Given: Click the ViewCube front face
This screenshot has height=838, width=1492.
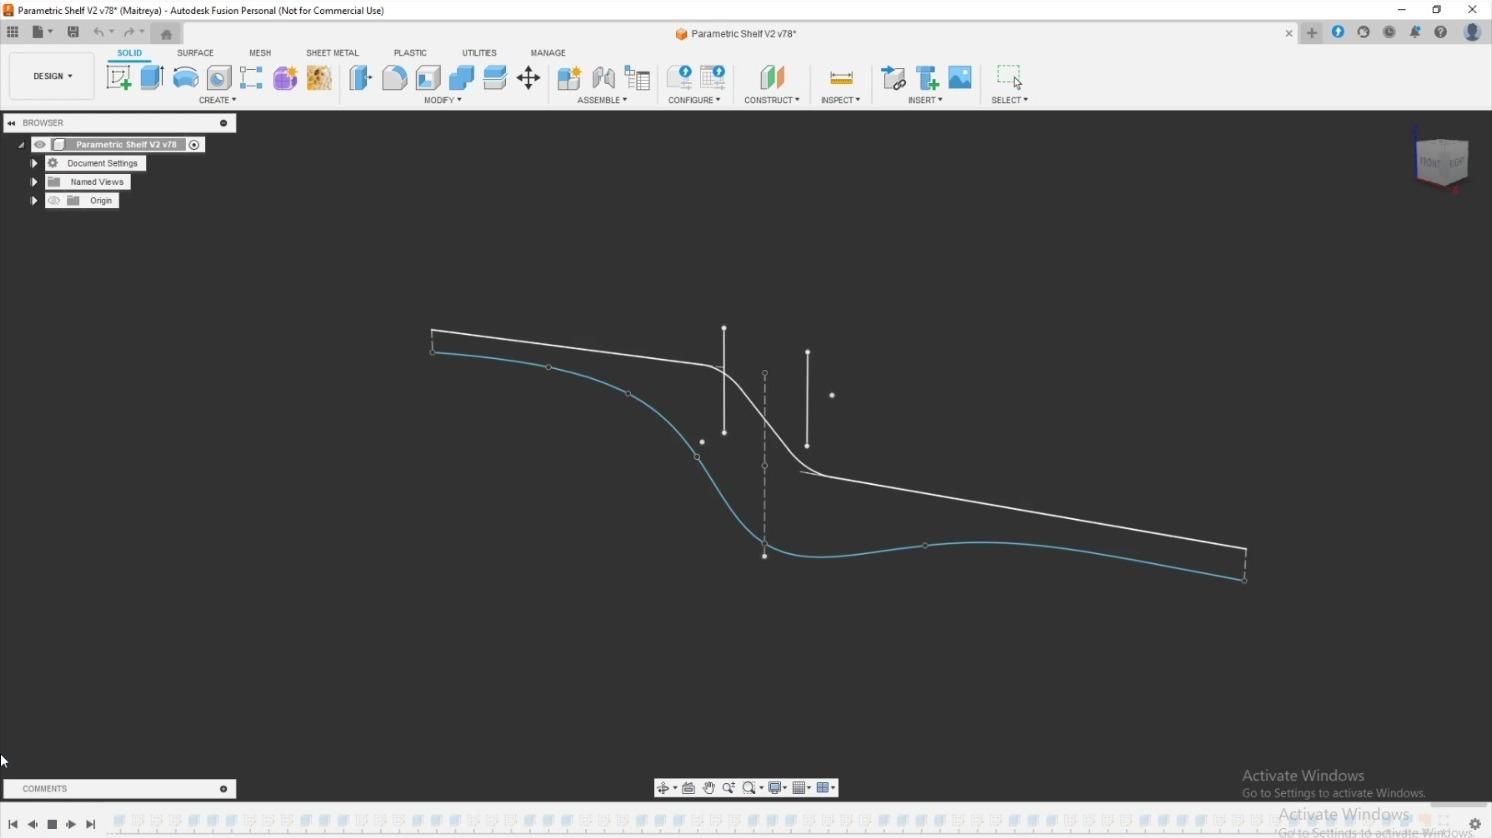Looking at the screenshot, I should point(1430,162).
